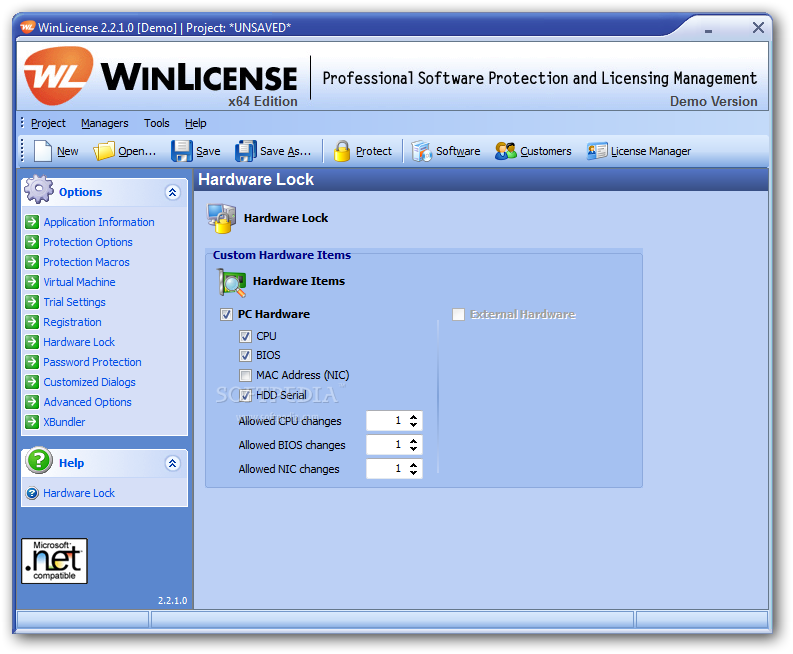Decrease Allowed NIC changes value

414,473
